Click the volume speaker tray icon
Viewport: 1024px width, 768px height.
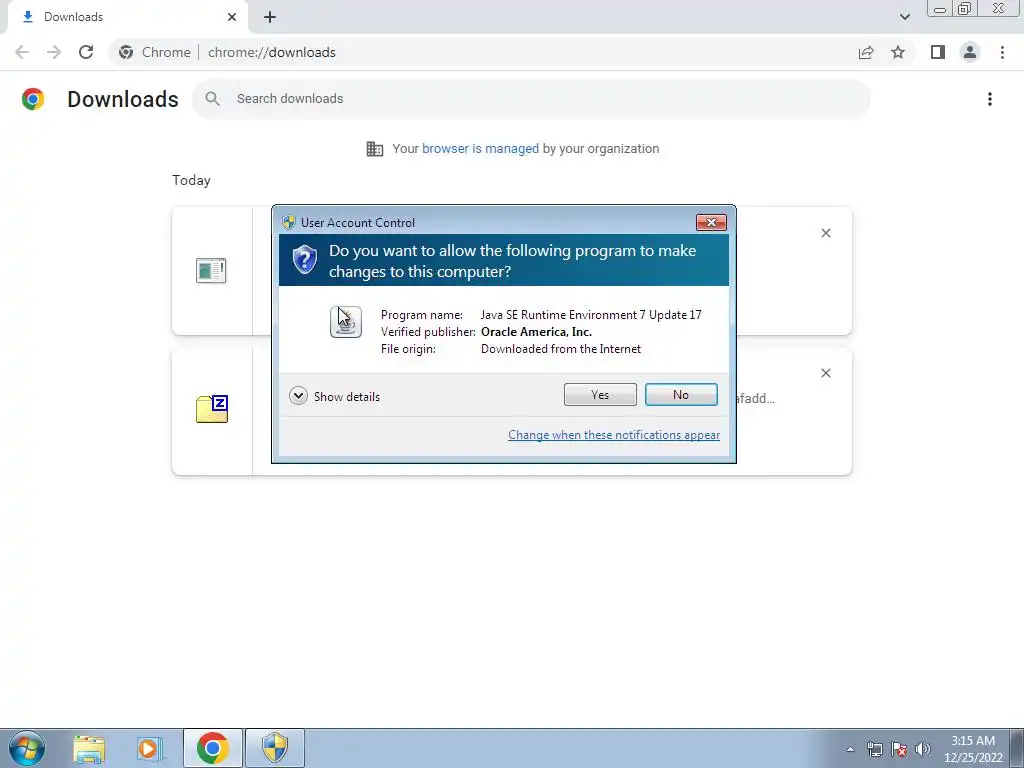(923, 749)
